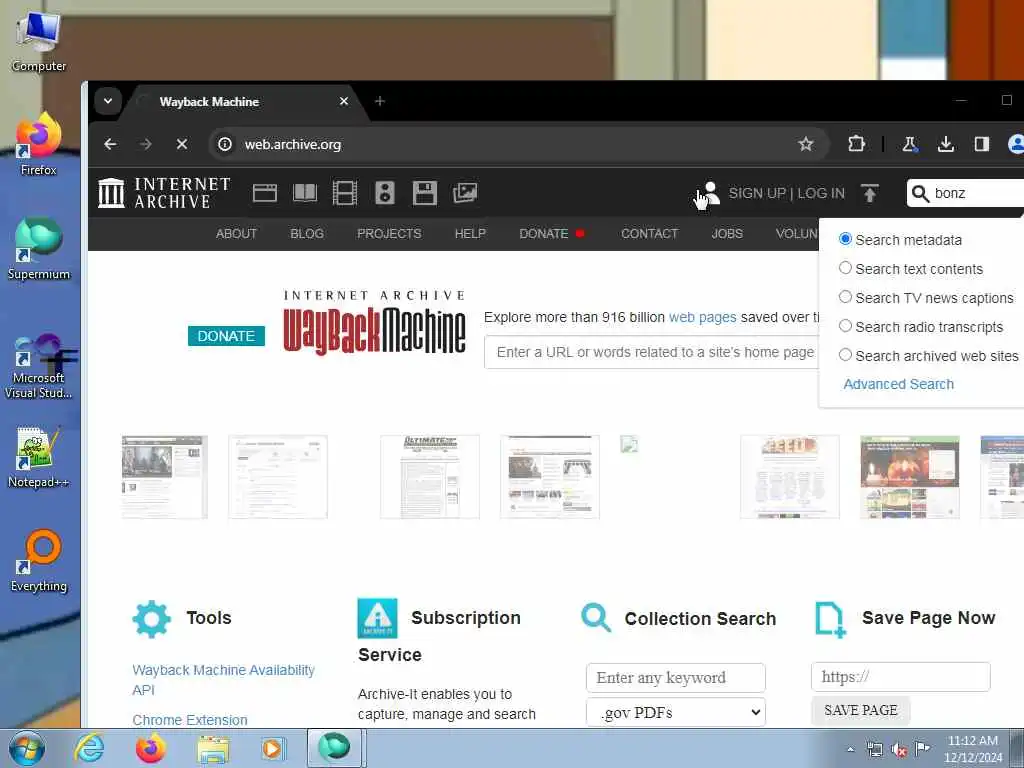Click the Enter any keyword field
Screen dimensions: 1024x768
(x=676, y=678)
